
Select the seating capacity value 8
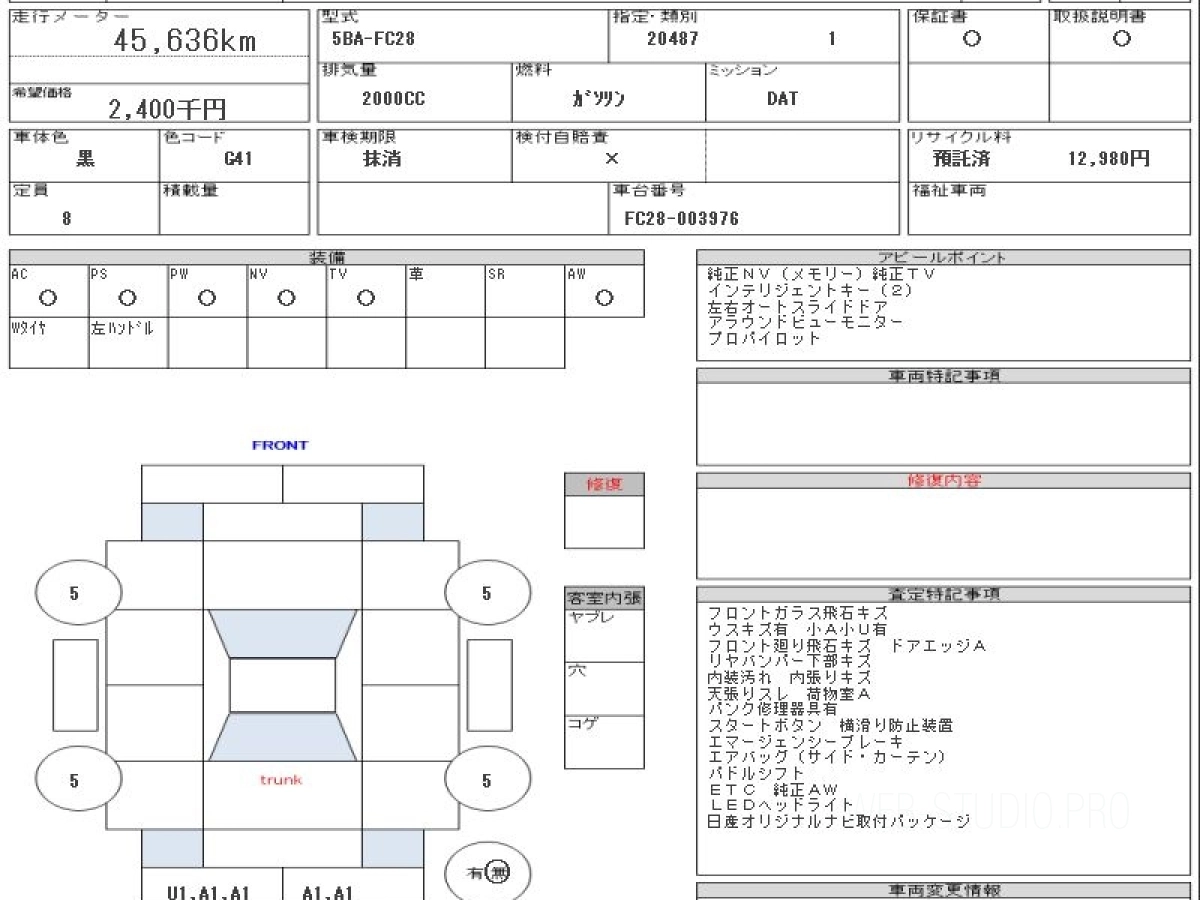point(67,217)
